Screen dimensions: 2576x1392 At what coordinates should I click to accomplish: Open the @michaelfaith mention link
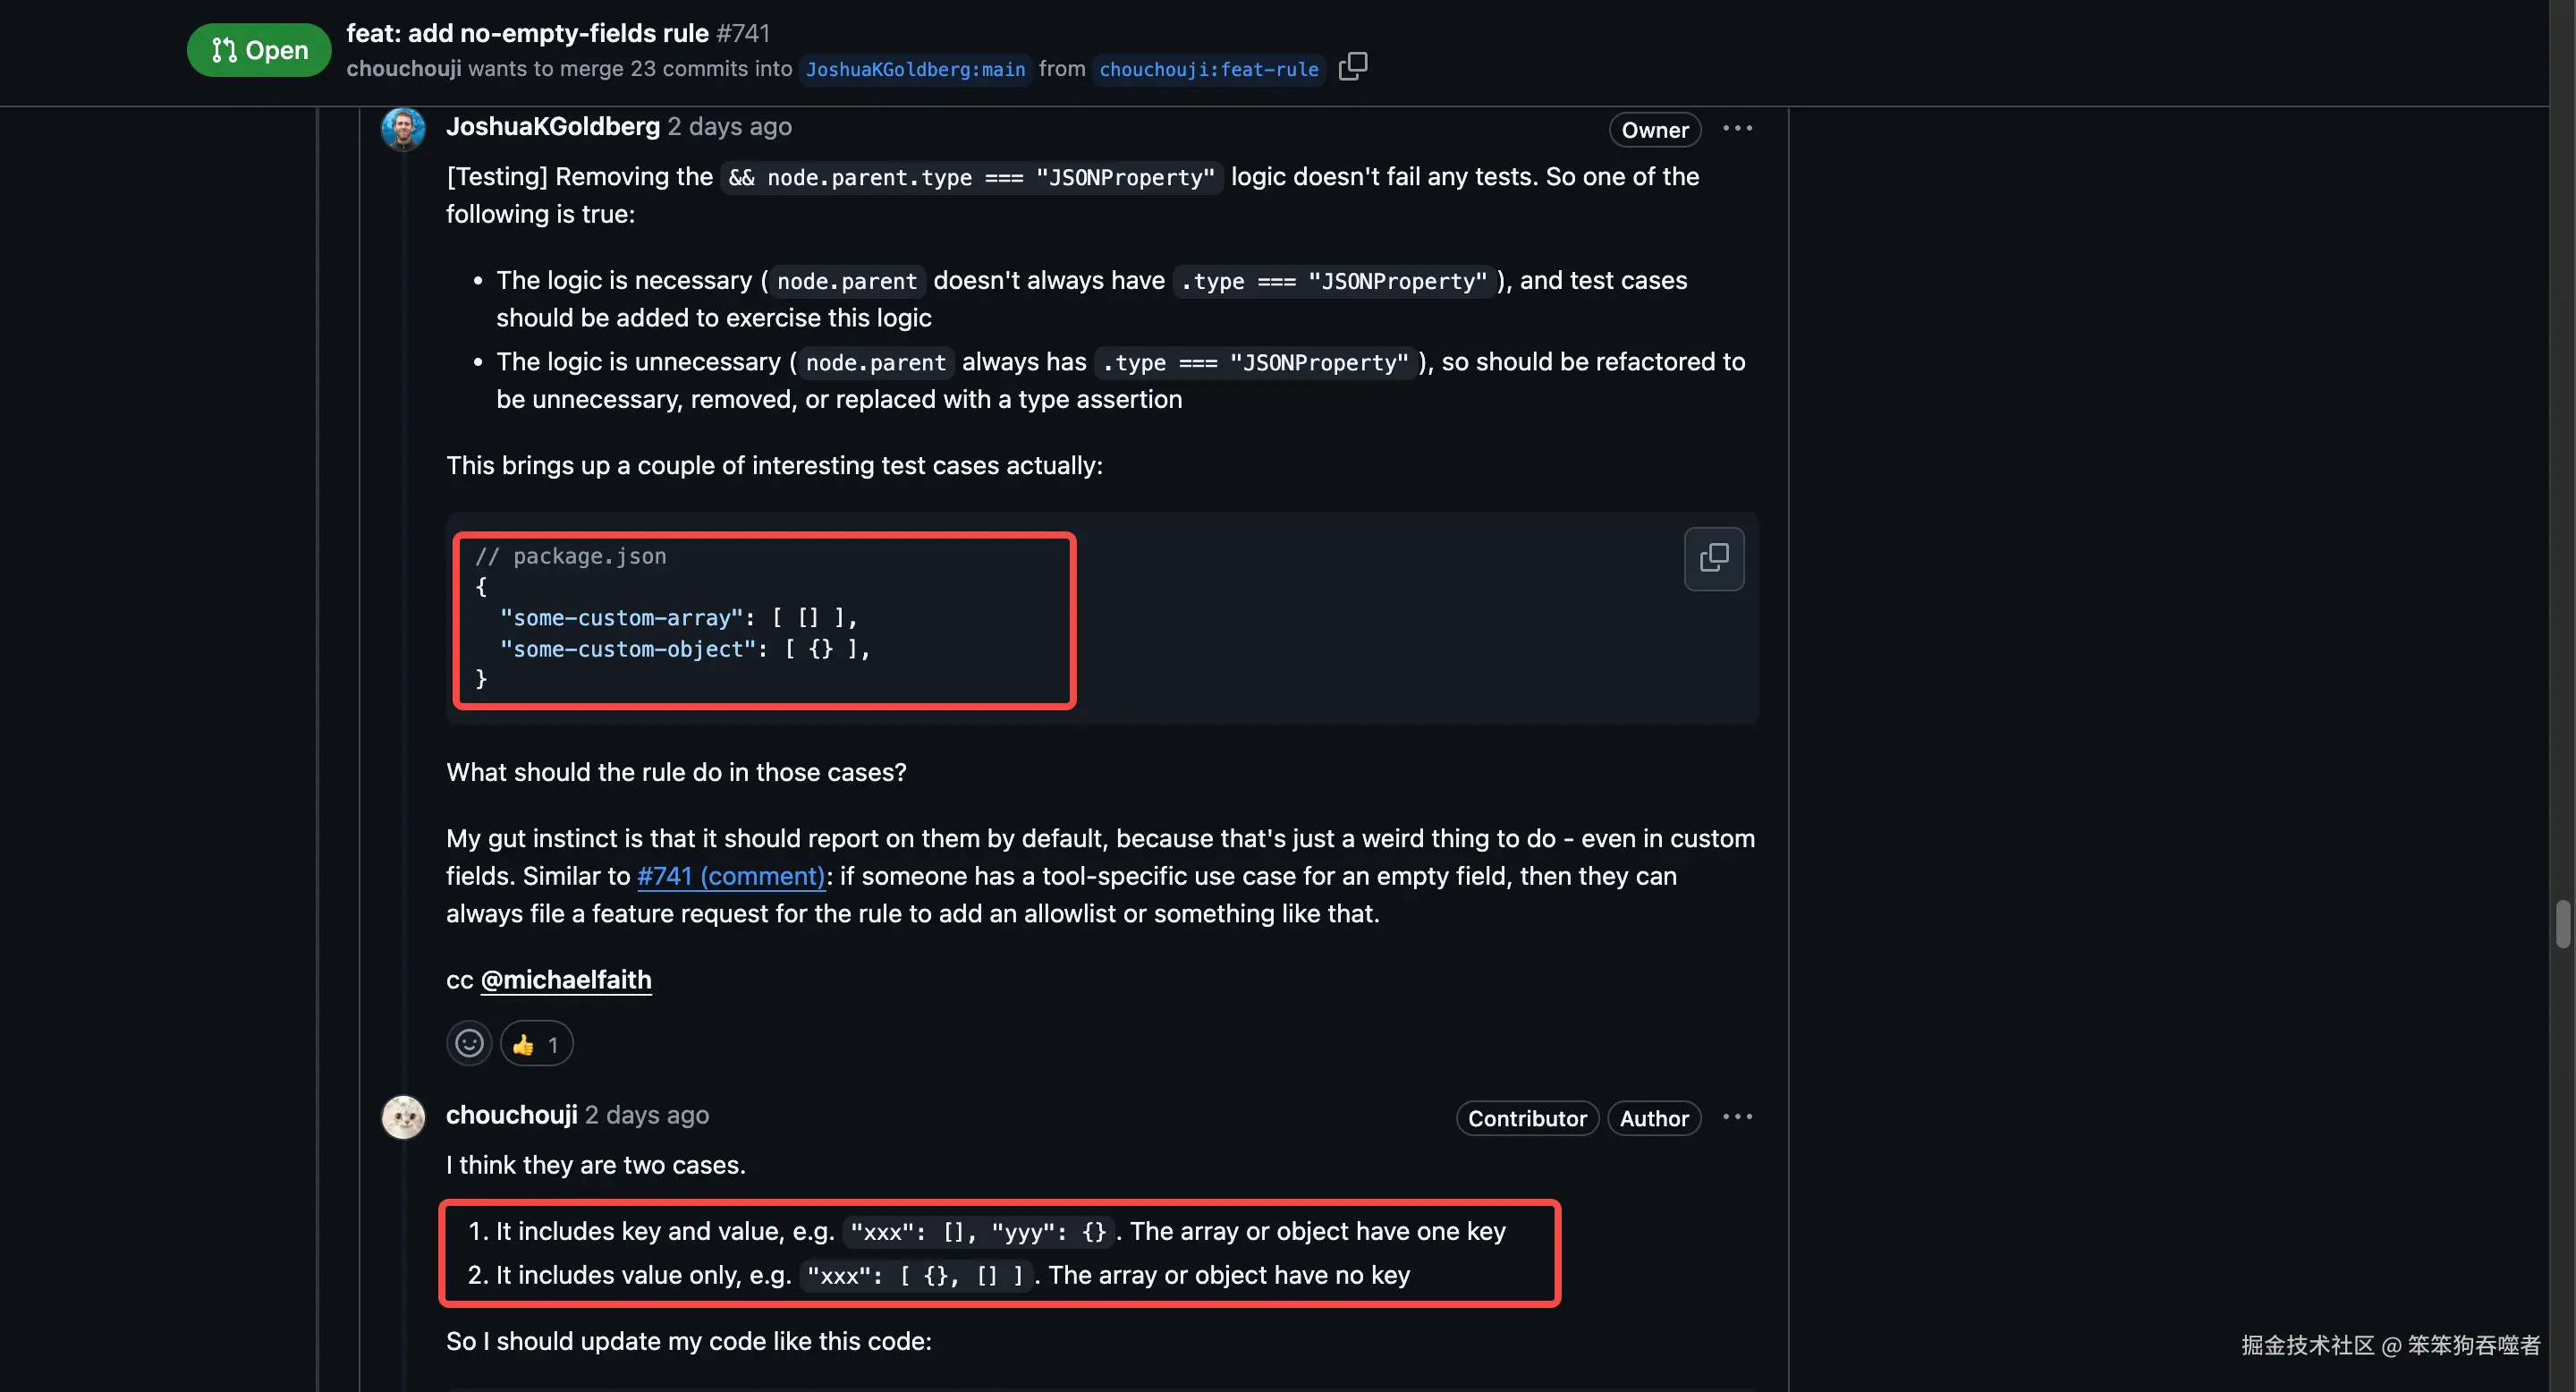click(566, 980)
